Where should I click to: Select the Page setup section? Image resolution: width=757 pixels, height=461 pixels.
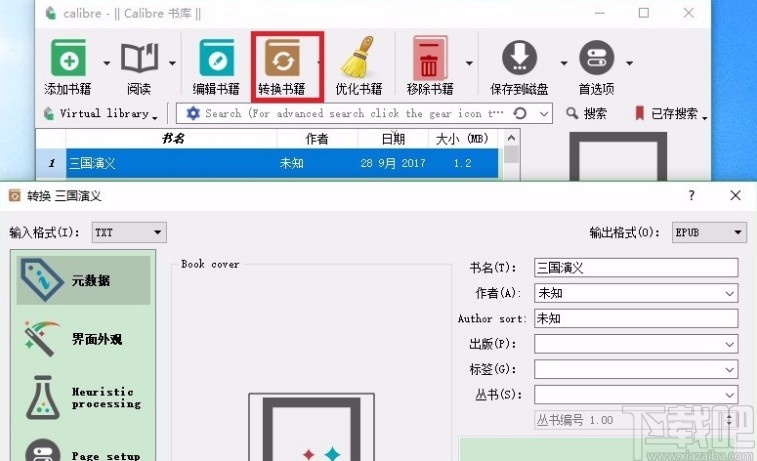tap(84, 450)
